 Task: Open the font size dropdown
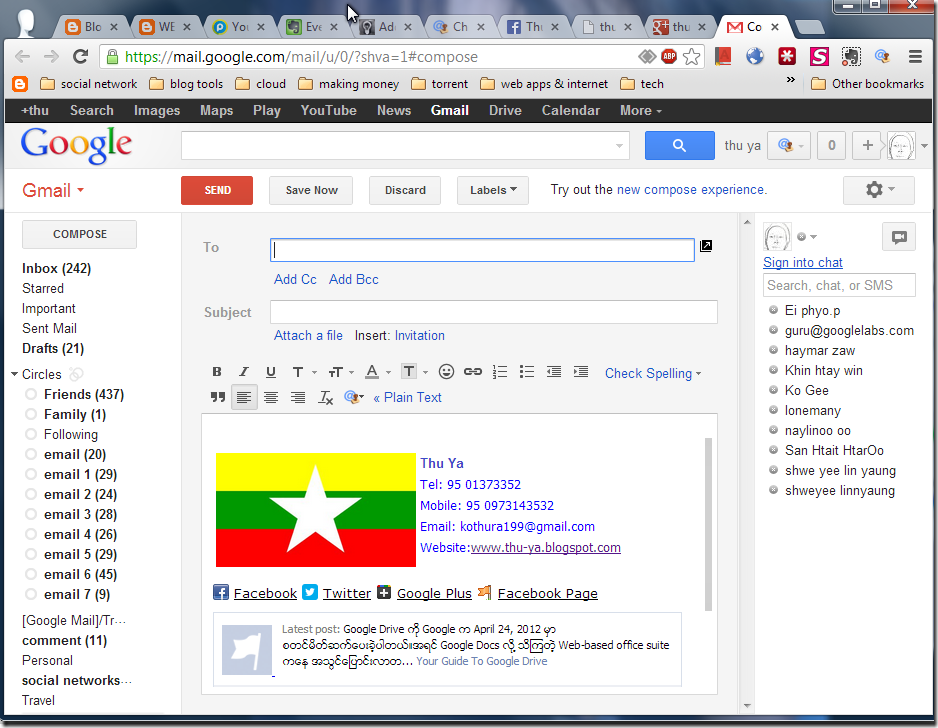[x=341, y=372]
